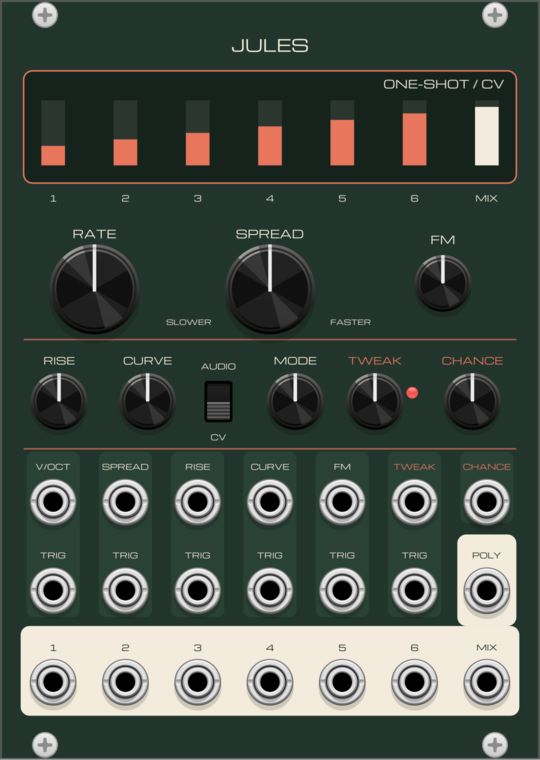Click the CURVE knob

[x=147, y=401]
